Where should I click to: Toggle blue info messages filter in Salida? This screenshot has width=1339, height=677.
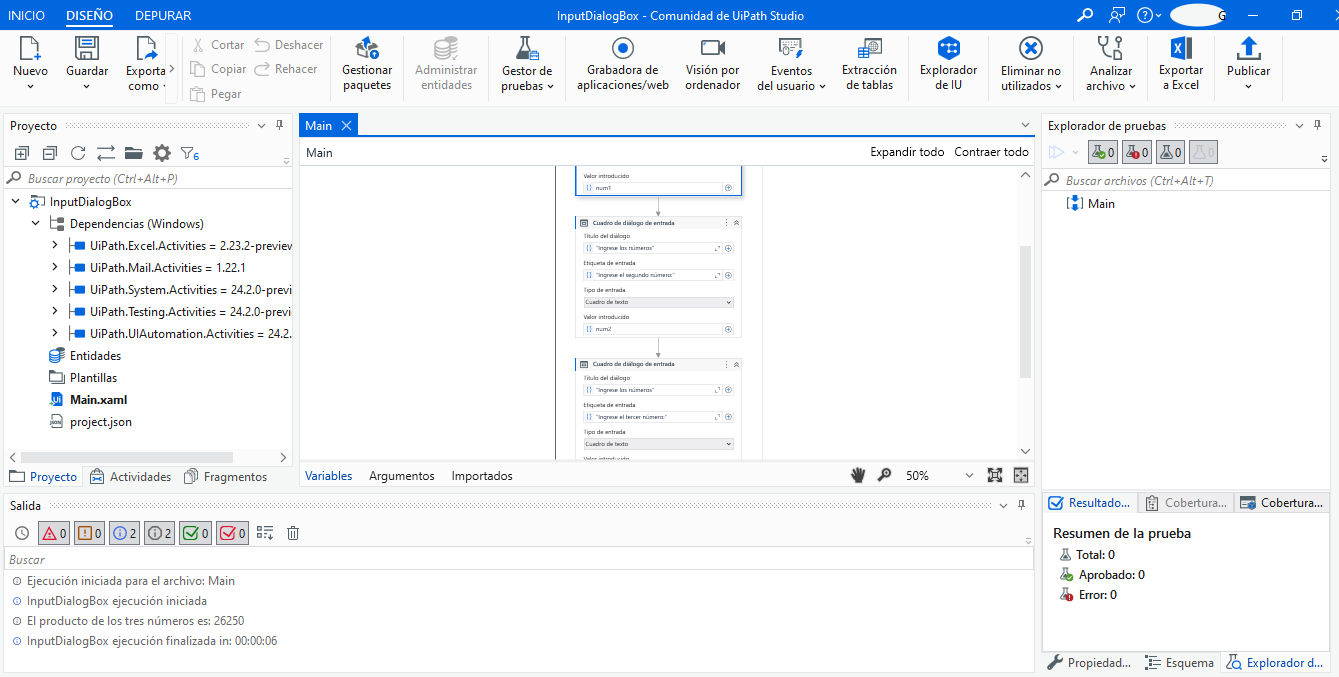click(x=125, y=533)
